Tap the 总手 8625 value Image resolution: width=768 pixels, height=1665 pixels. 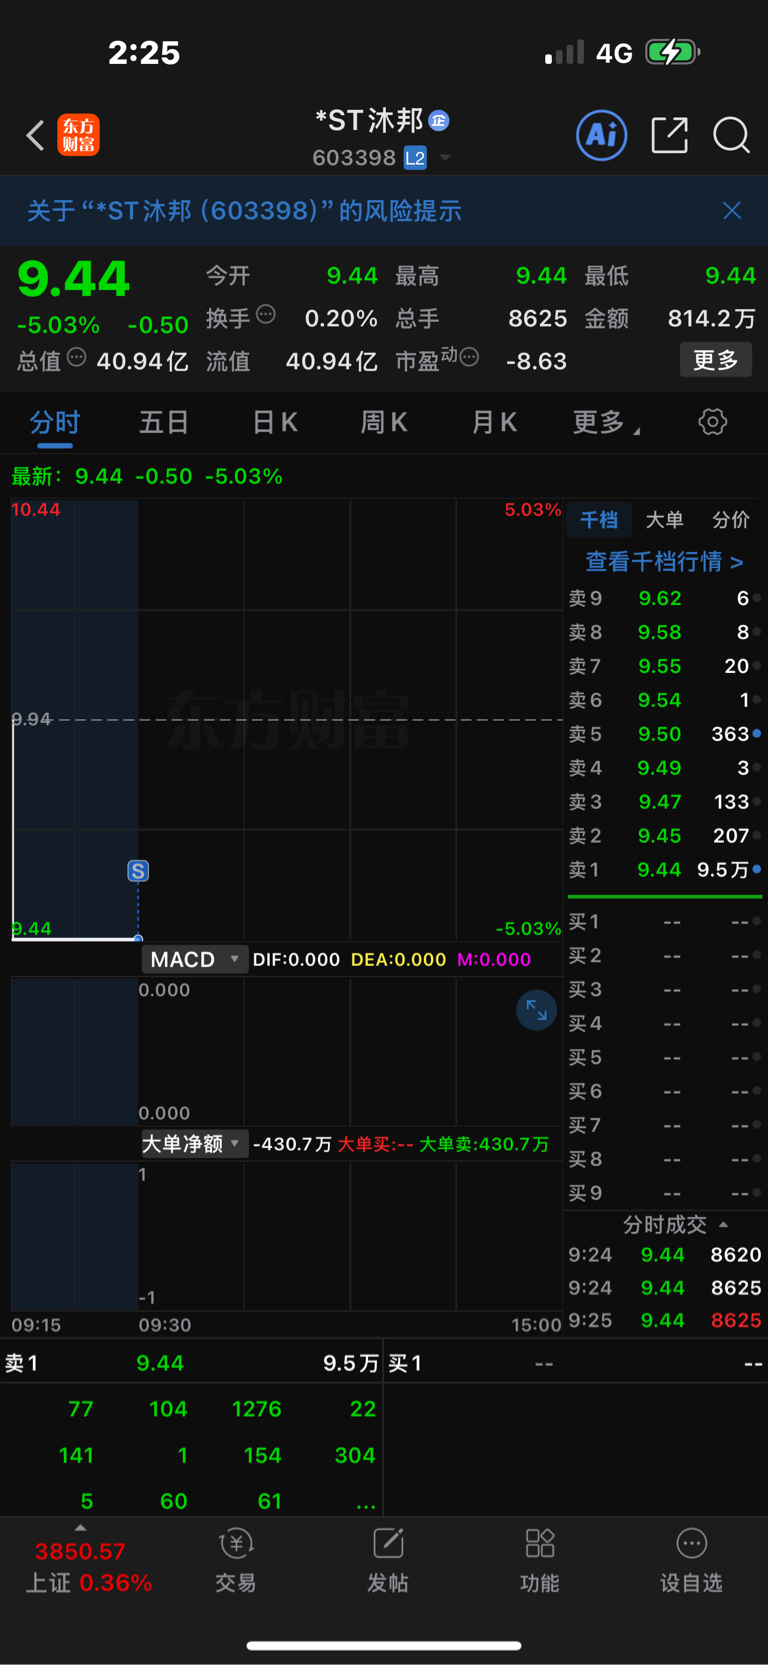[x=537, y=319]
